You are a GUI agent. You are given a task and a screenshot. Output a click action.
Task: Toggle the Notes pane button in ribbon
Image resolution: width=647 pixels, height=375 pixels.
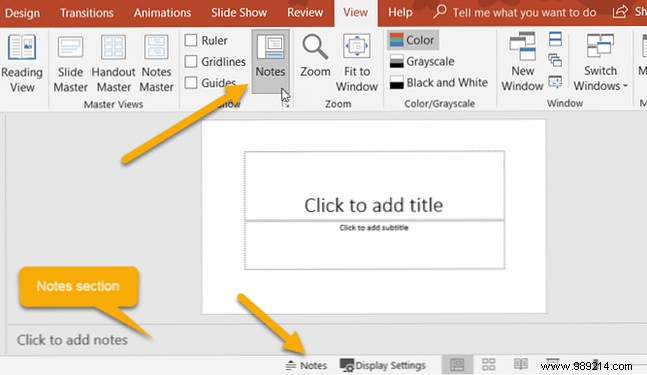click(270, 61)
